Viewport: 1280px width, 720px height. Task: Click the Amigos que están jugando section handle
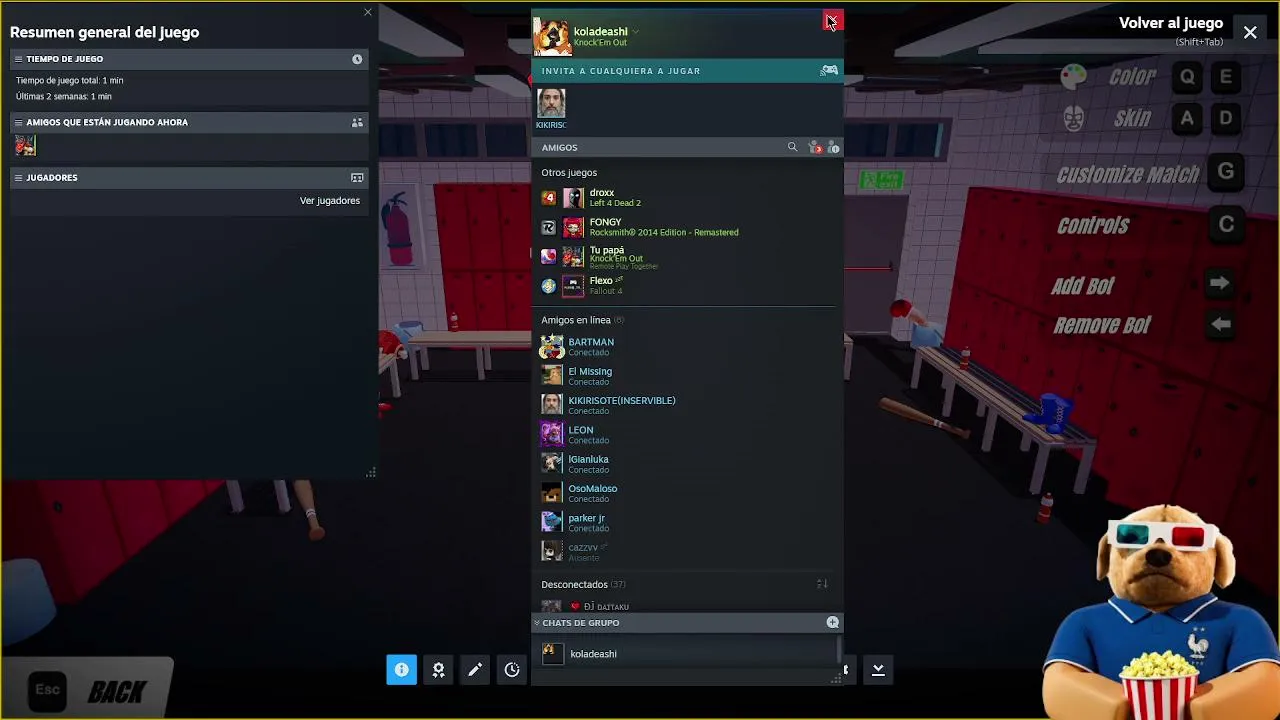18,122
